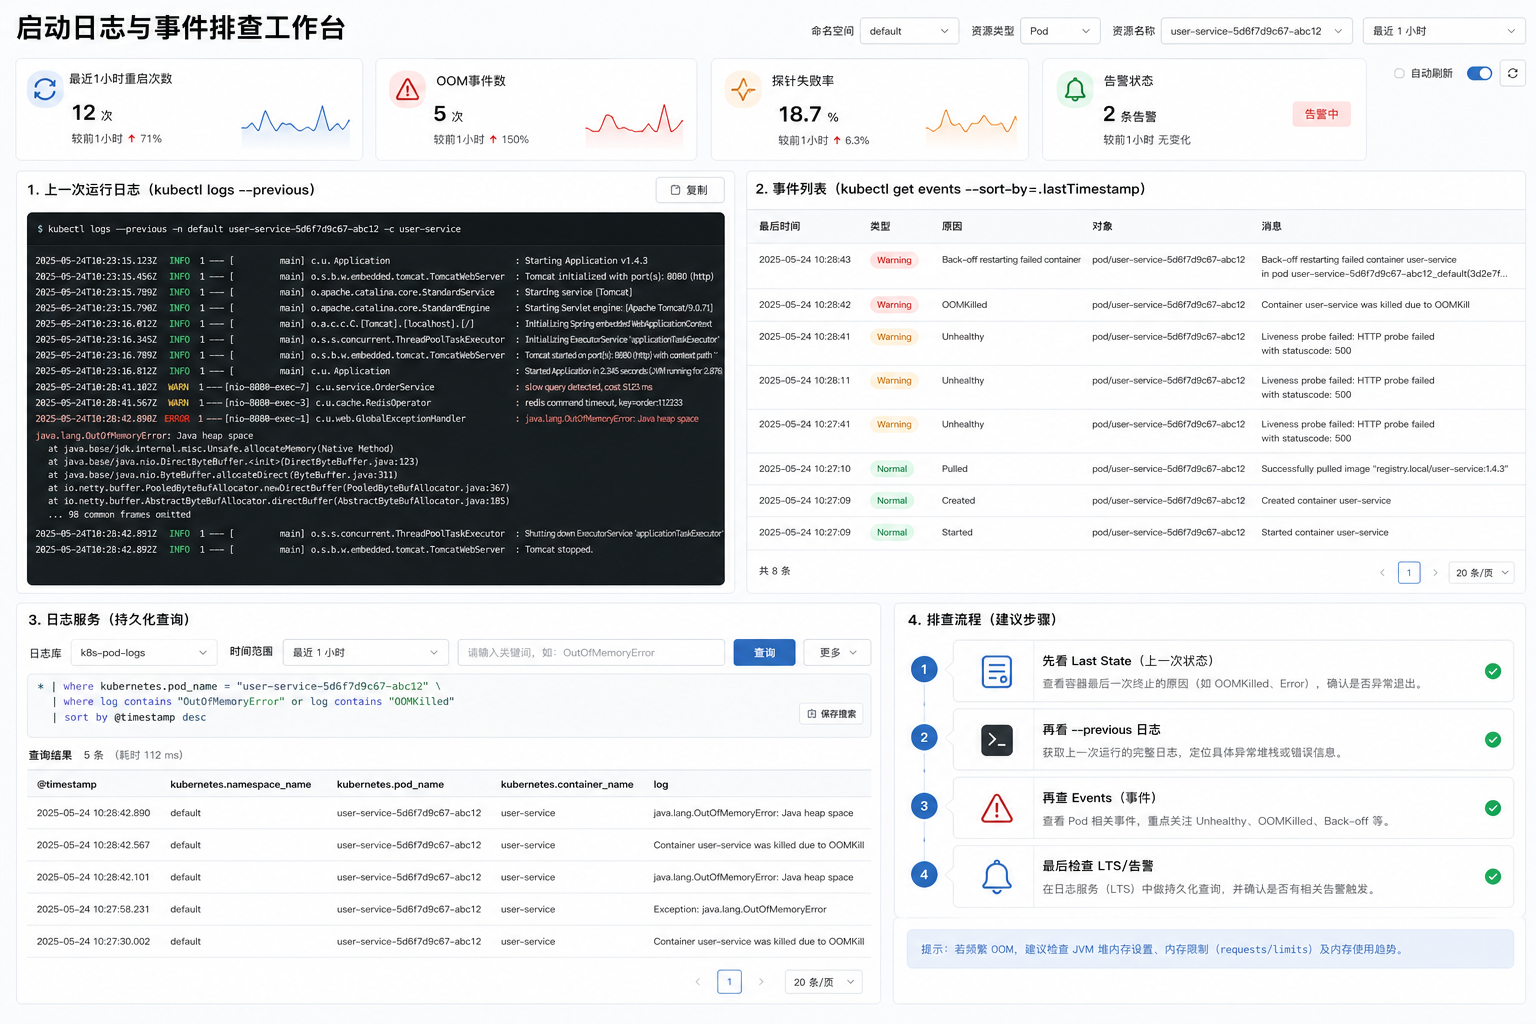Click the @timestamp column header in results
Viewport: 1536px width, 1024px height.
pos(67,784)
